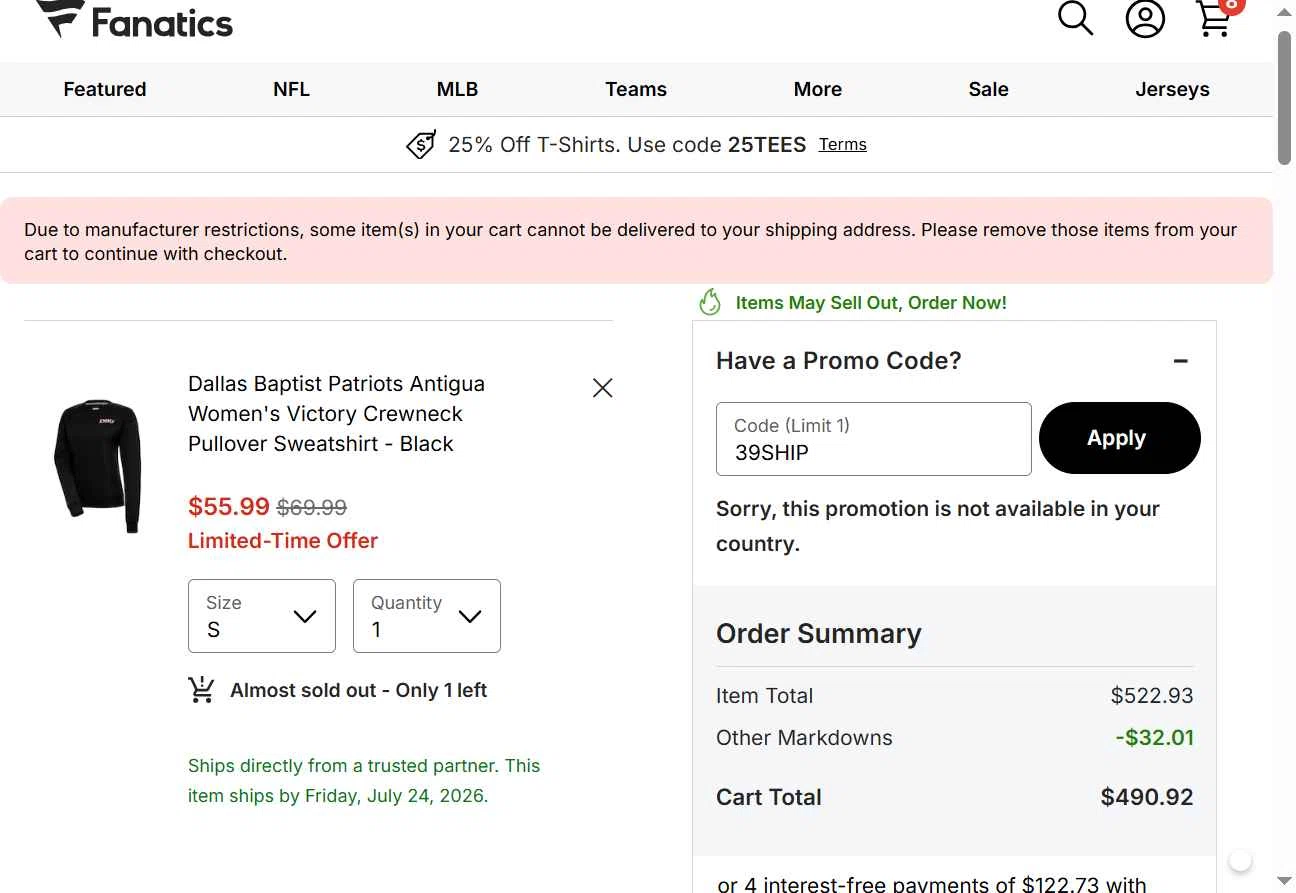The height and width of the screenshot is (893, 1296).
Task: Click the flame icon beside sell-out notice
Action: pyautogui.click(x=710, y=302)
